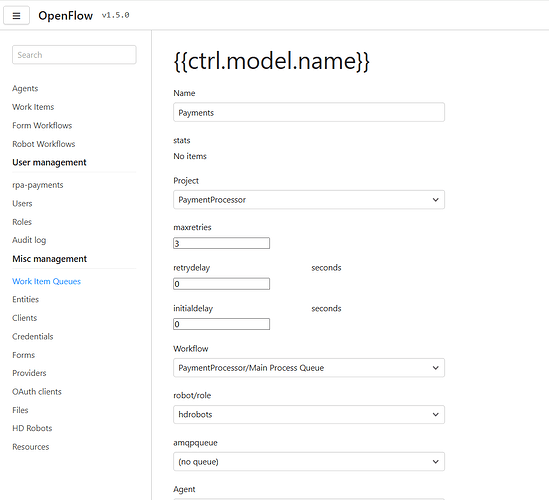This screenshot has width=549, height=500.
Task: Open OAuth clients page
Action: pos(37,391)
